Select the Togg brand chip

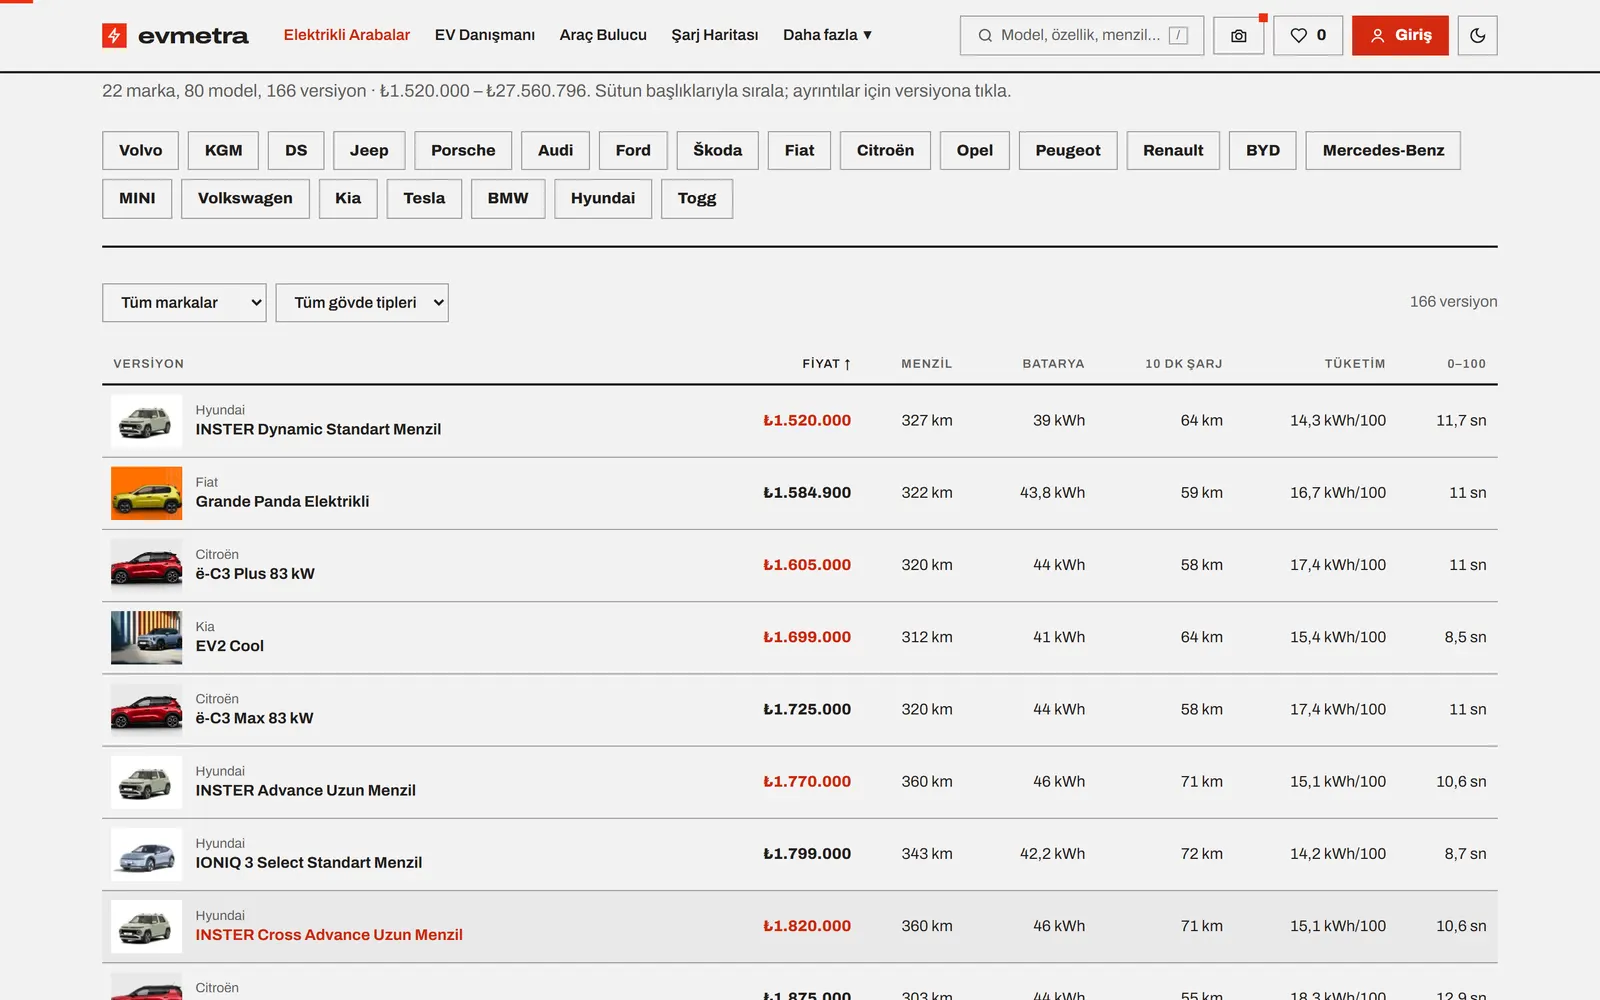(x=697, y=198)
